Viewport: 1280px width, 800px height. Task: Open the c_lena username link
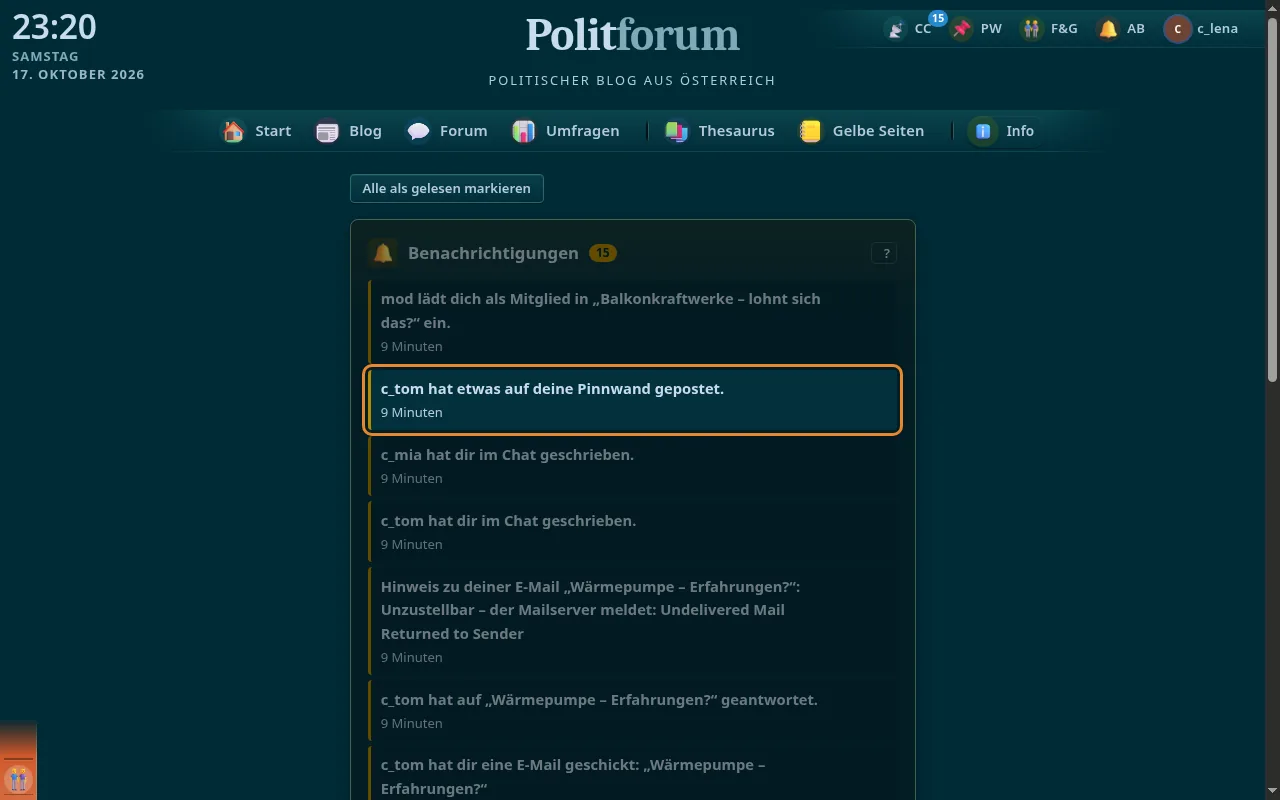[1217, 29]
